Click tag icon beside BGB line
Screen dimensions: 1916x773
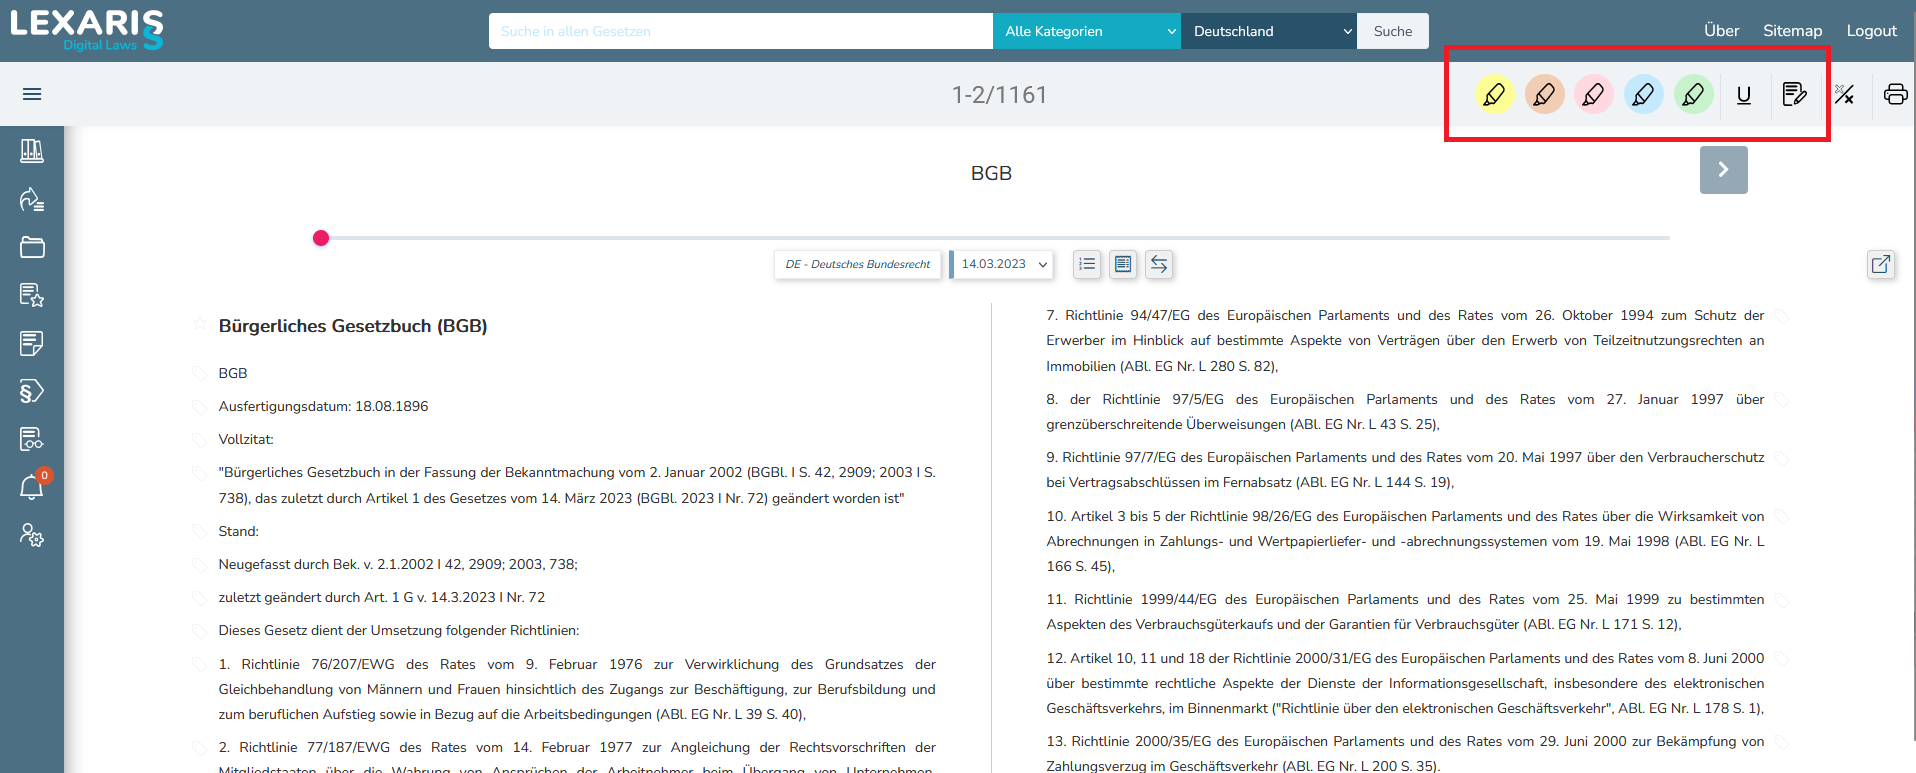point(199,374)
